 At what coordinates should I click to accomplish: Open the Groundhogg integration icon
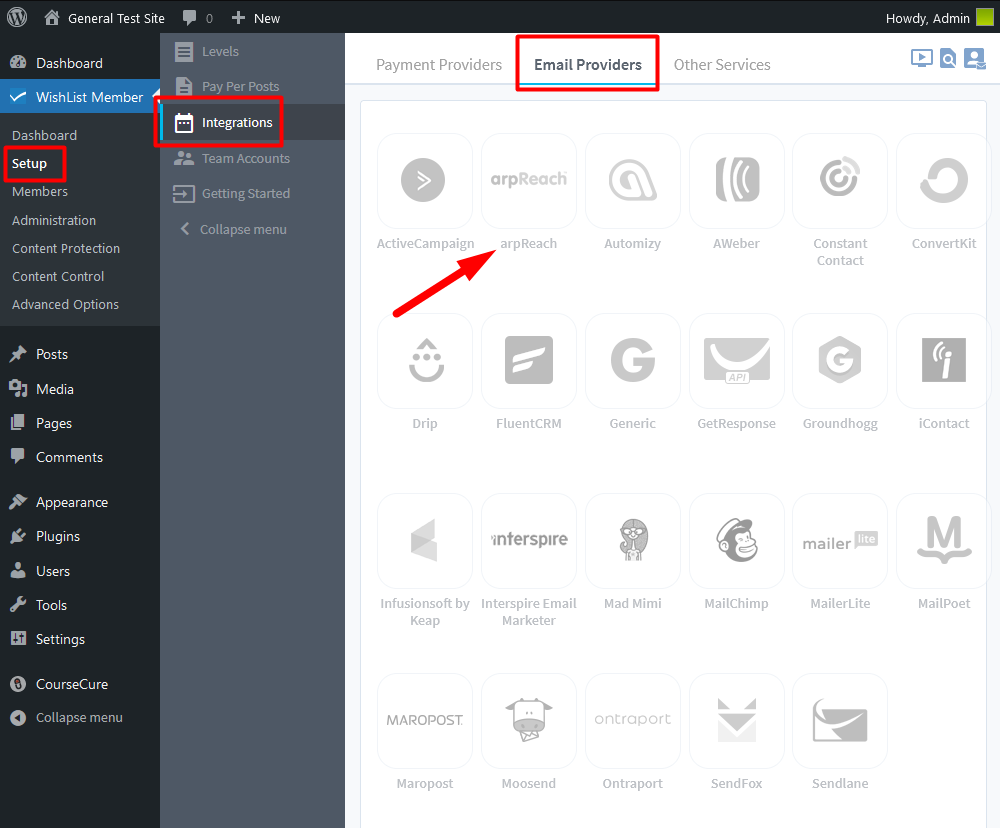[x=840, y=361]
